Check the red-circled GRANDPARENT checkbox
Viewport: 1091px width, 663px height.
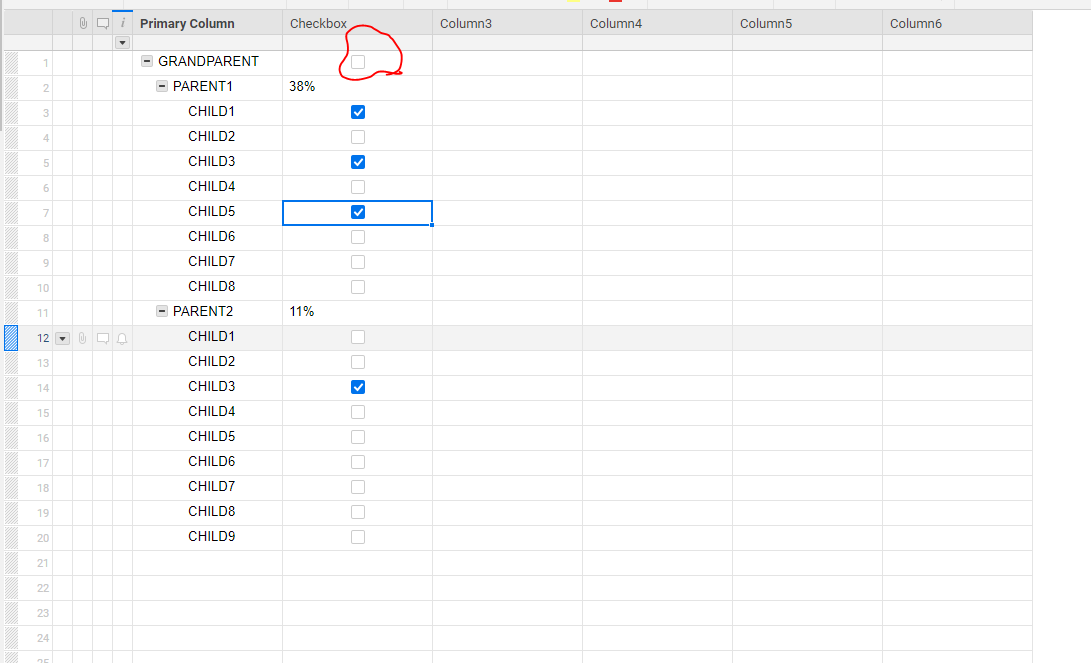point(358,61)
